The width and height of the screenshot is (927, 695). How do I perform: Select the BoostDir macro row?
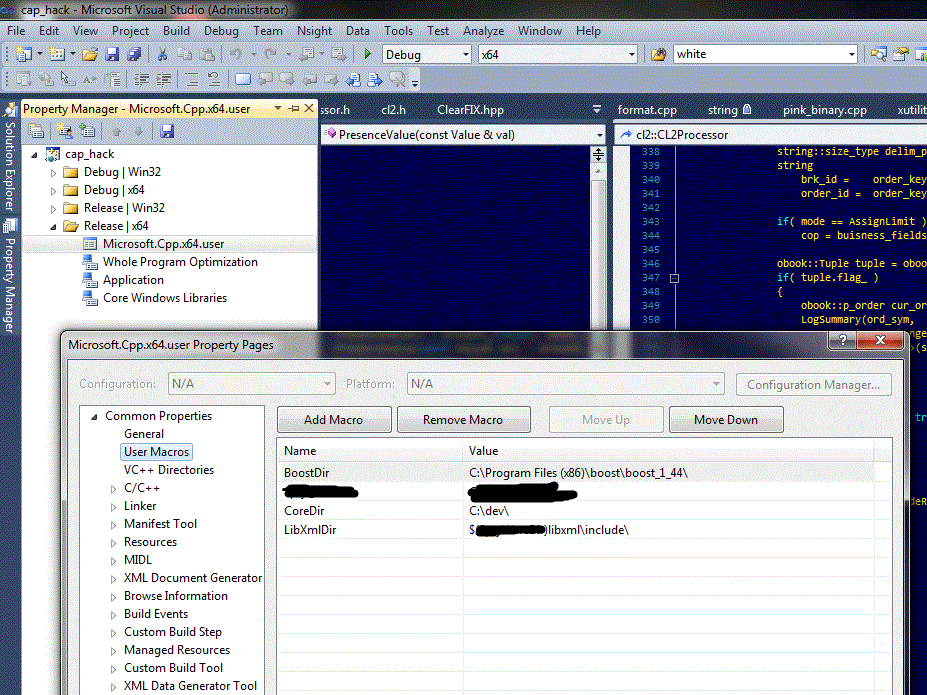(576, 473)
